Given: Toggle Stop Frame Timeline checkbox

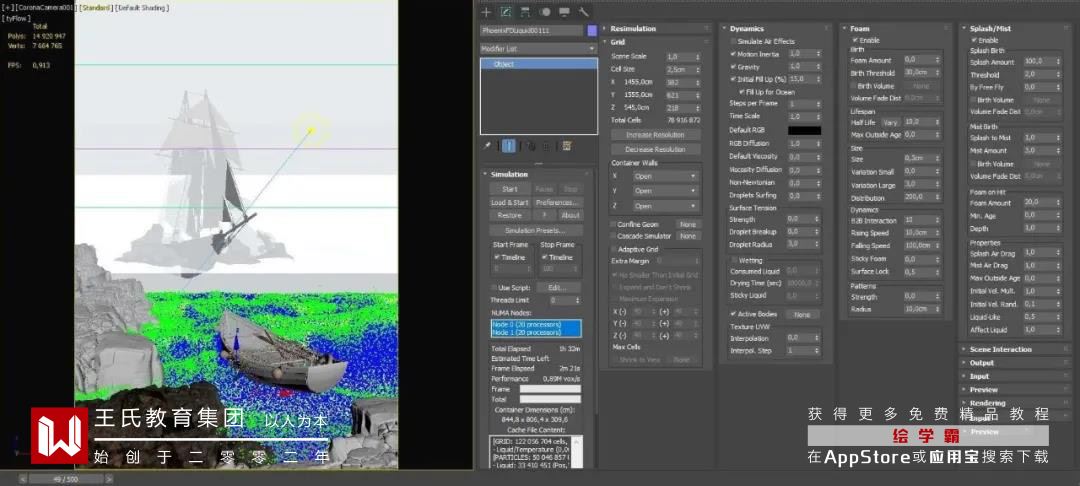Looking at the screenshot, I should click(x=545, y=257).
